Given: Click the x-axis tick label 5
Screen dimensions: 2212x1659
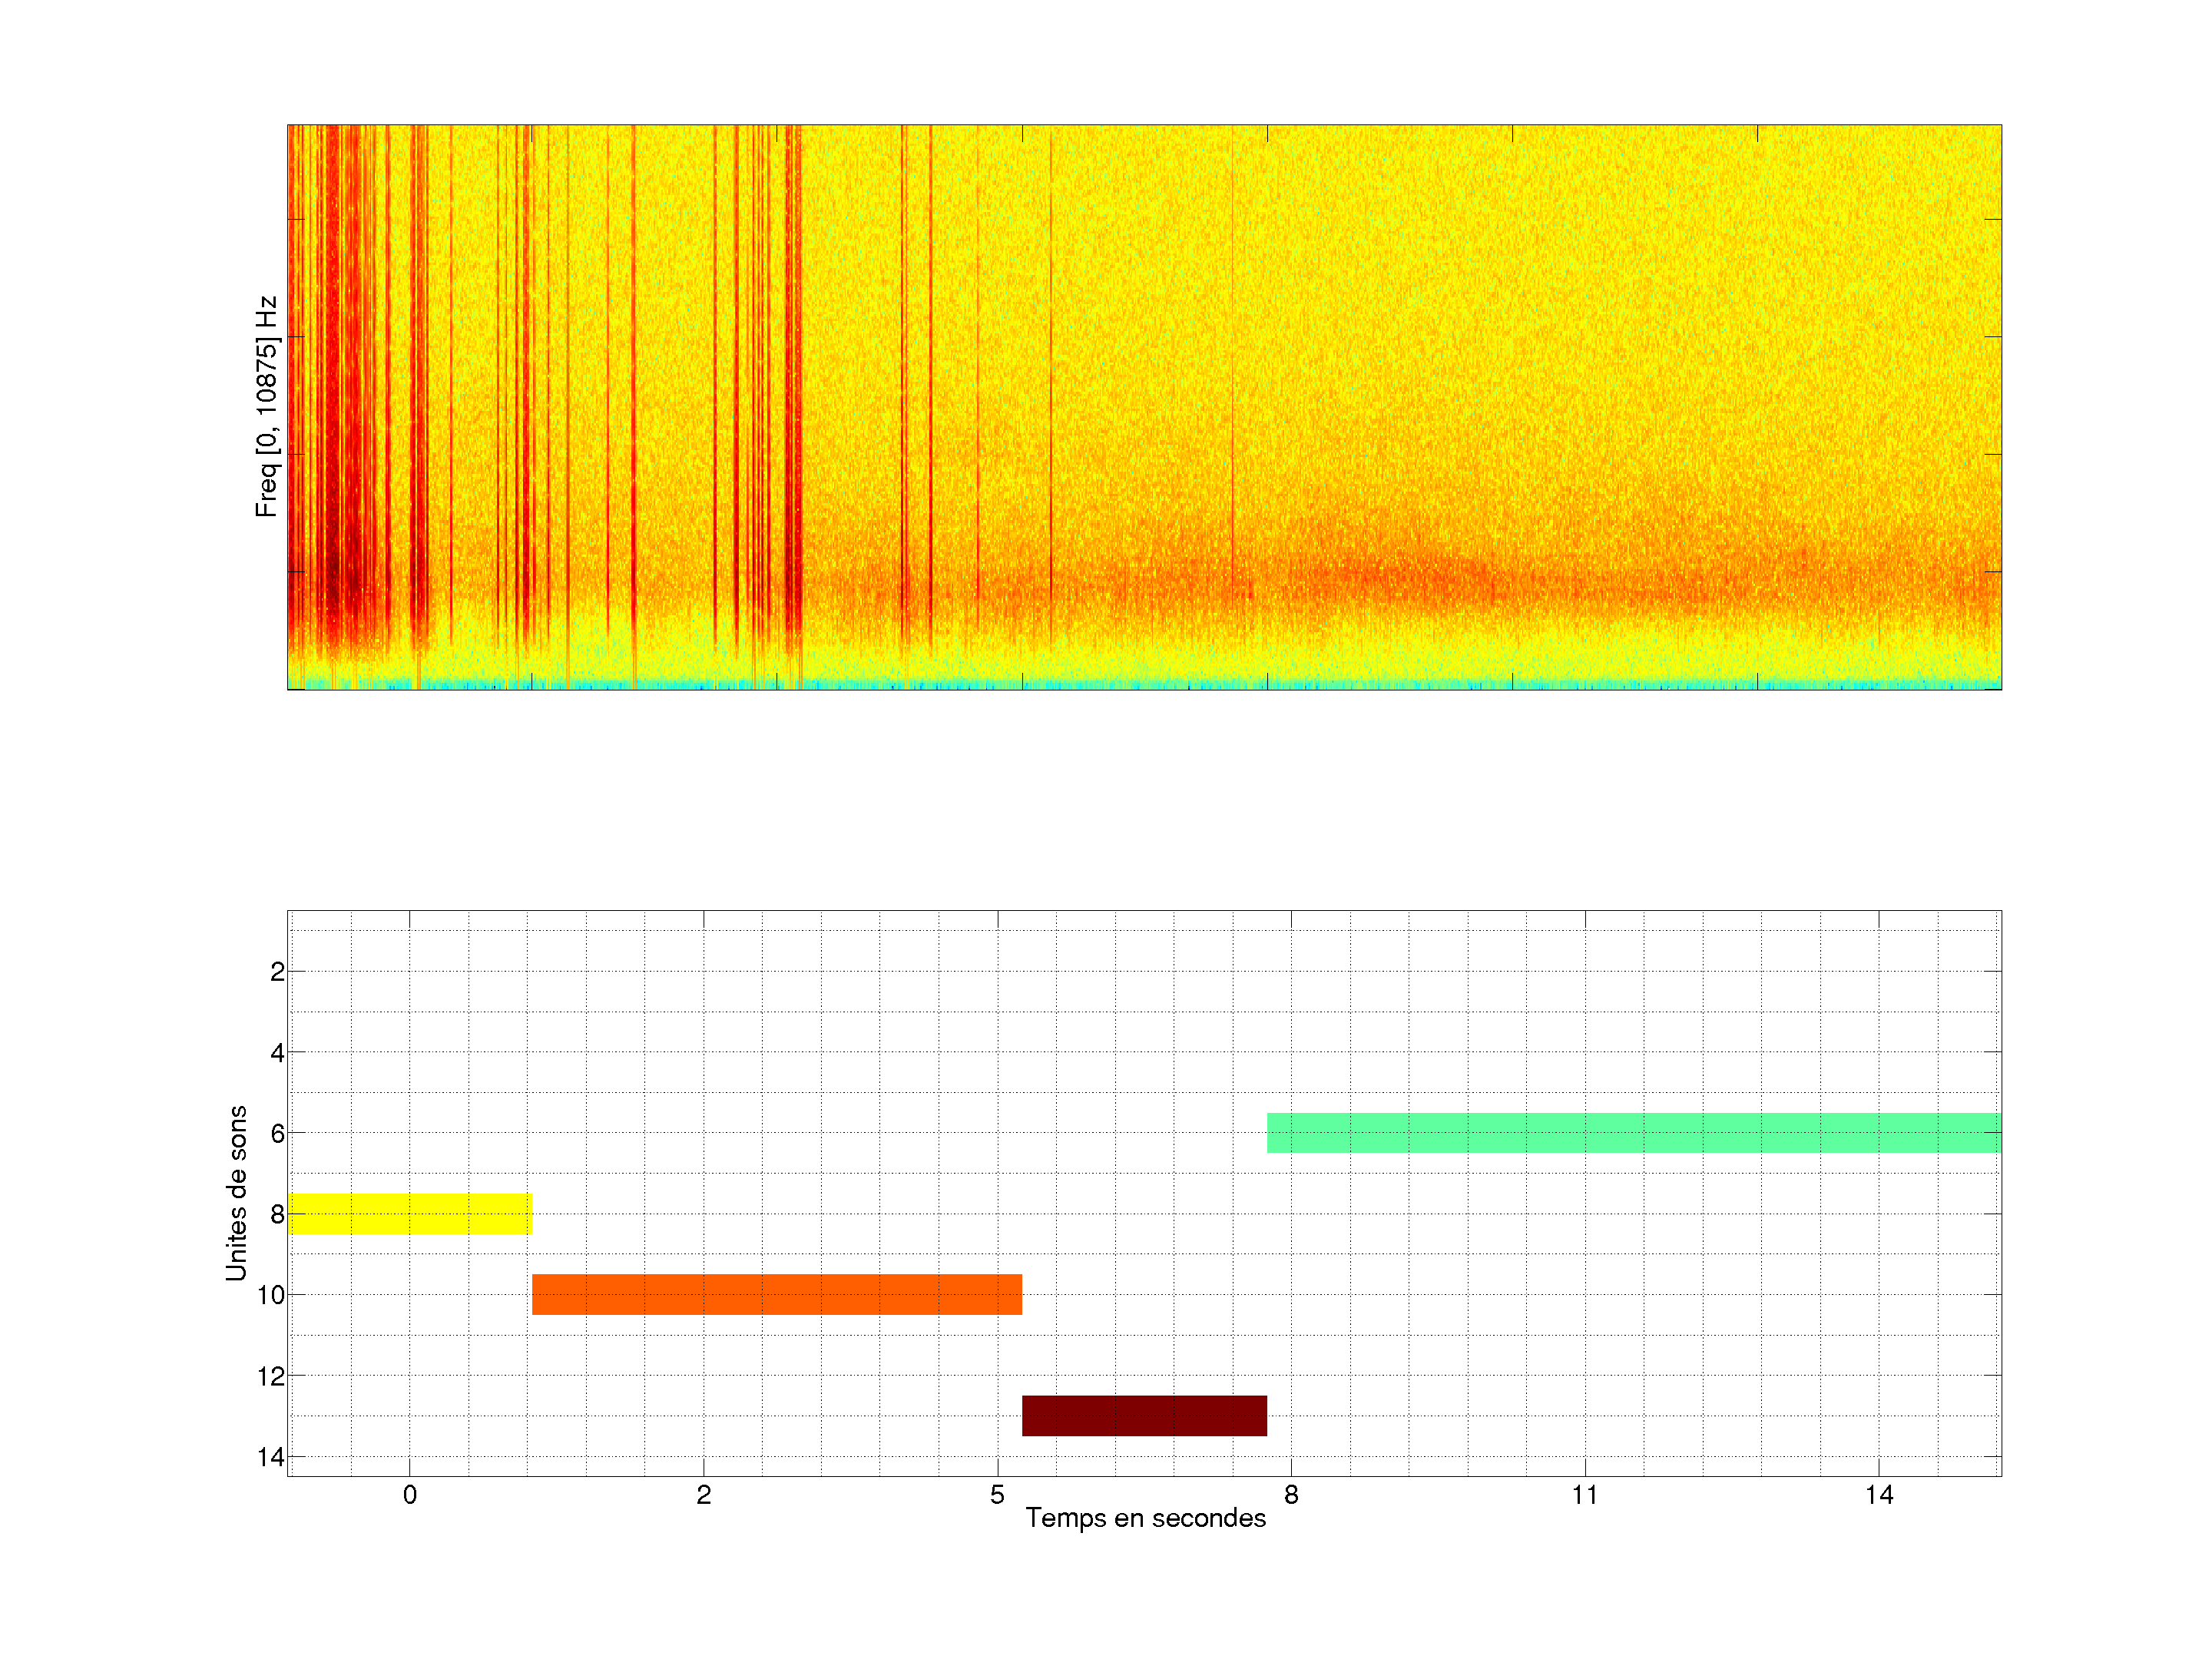Looking at the screenshot, I should [997, 1495].
